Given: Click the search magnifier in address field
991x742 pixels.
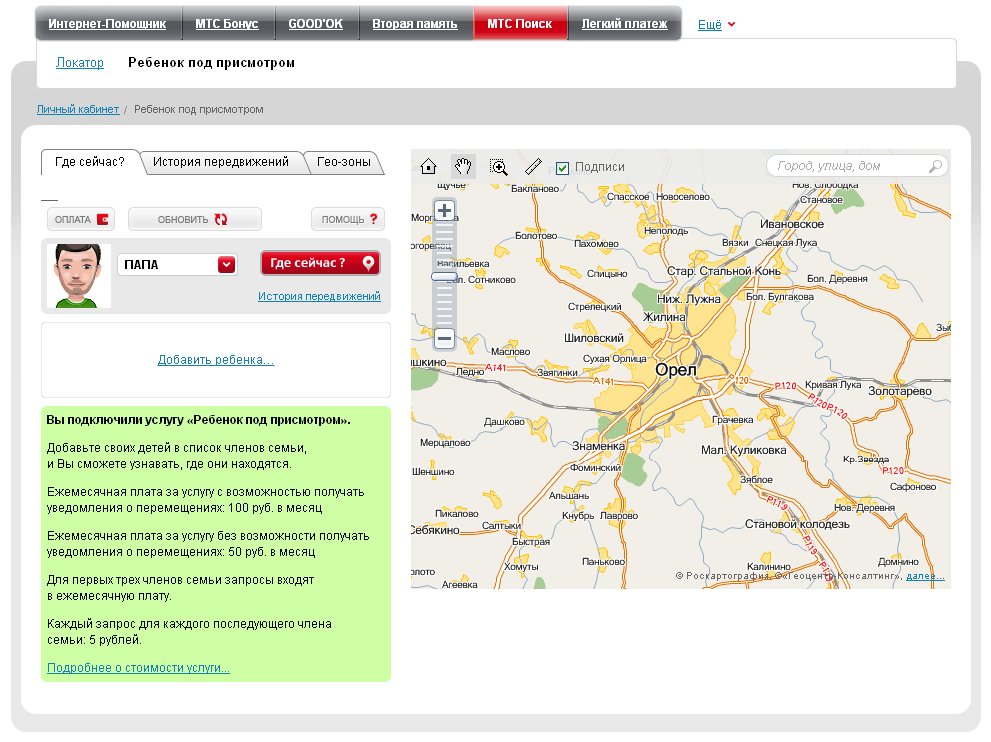Looking at the screenshot, I should [x=935, y=166].
